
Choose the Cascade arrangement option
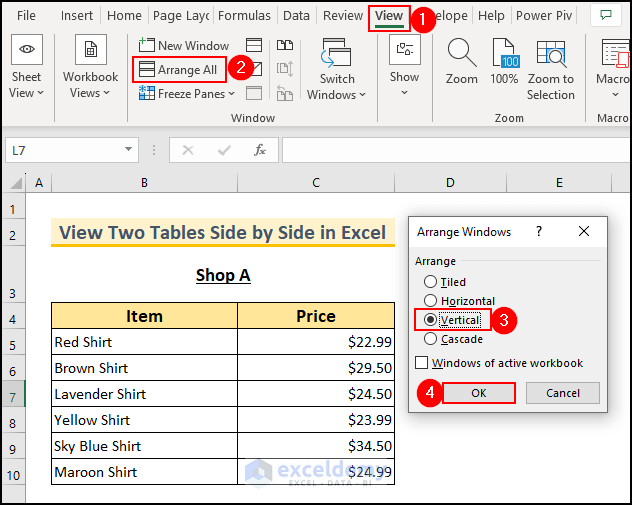431,339
